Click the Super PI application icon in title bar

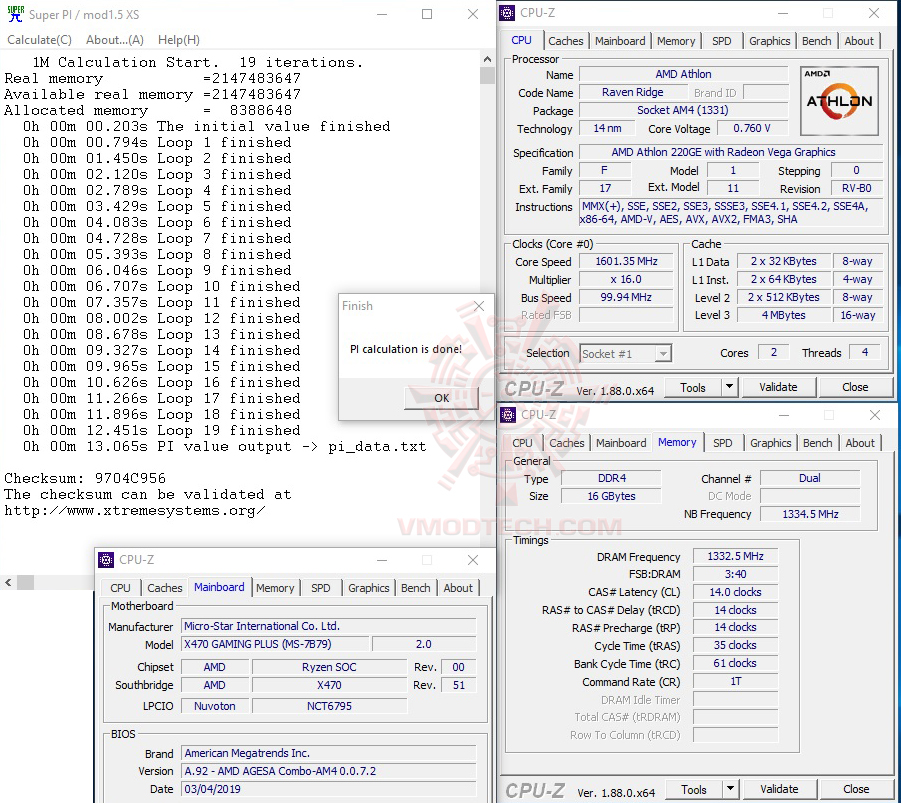coord(16,14)
